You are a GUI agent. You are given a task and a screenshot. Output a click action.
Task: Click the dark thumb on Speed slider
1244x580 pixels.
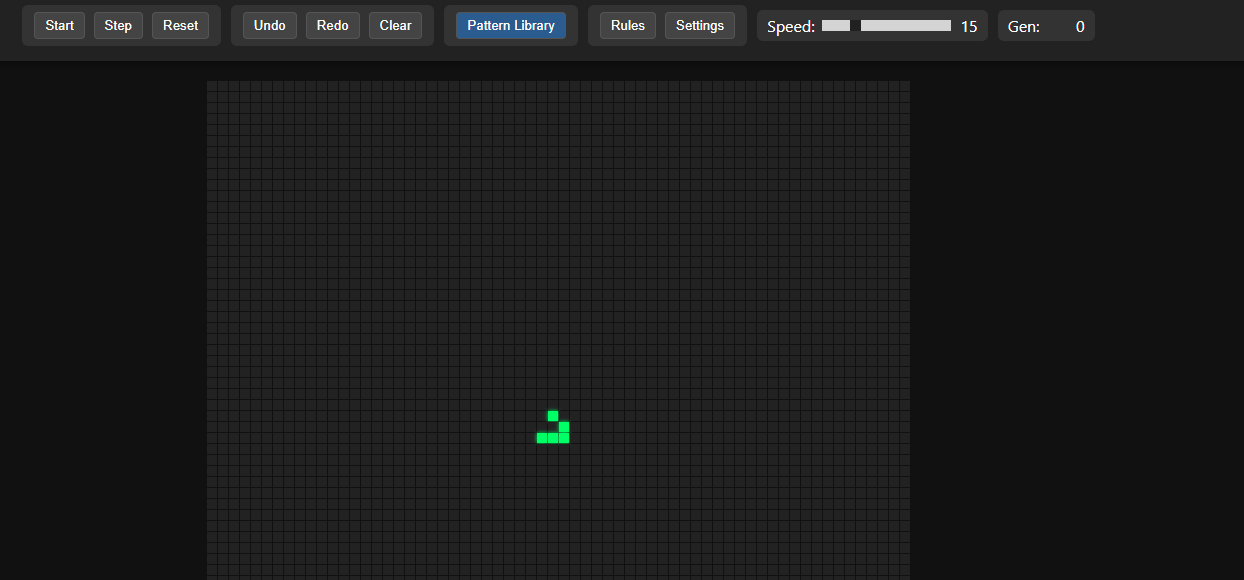click(855, 26)
